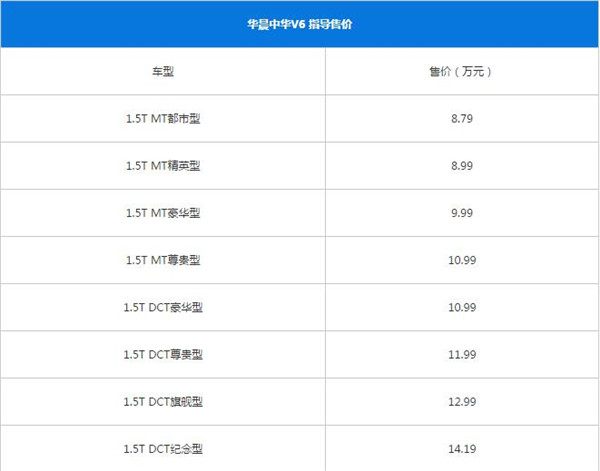Select the 车型 column header

163,72
